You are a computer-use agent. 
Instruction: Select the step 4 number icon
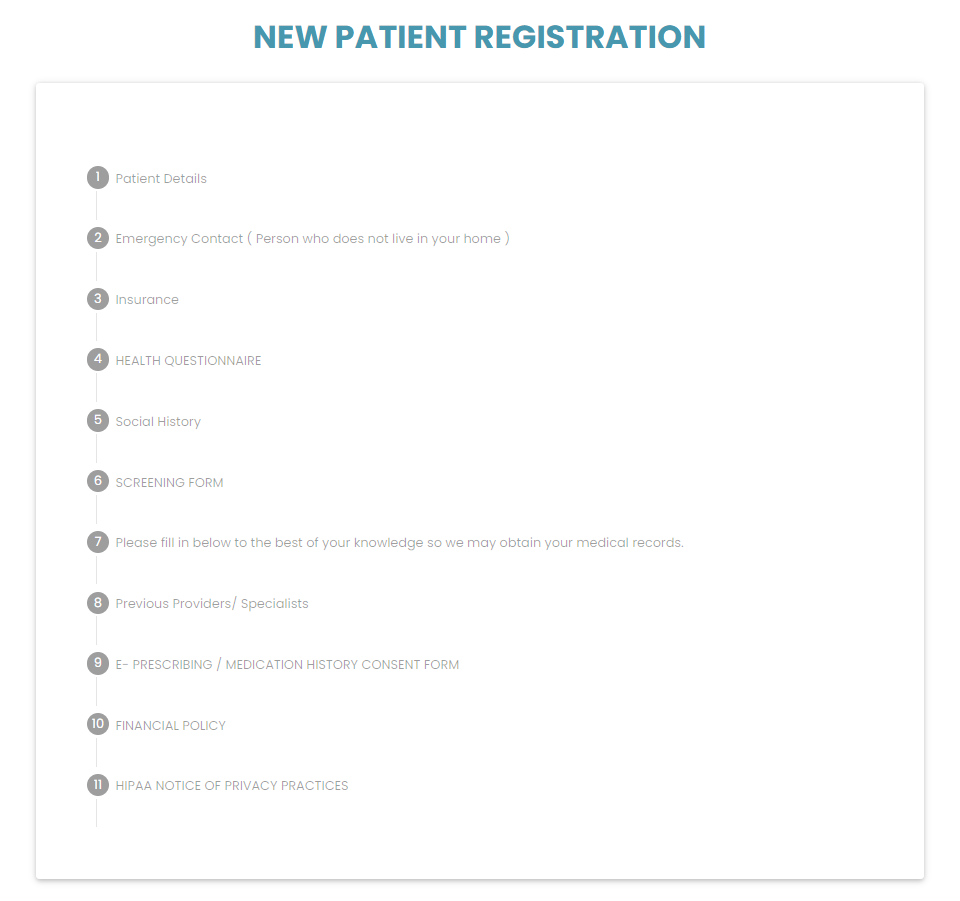97,359
